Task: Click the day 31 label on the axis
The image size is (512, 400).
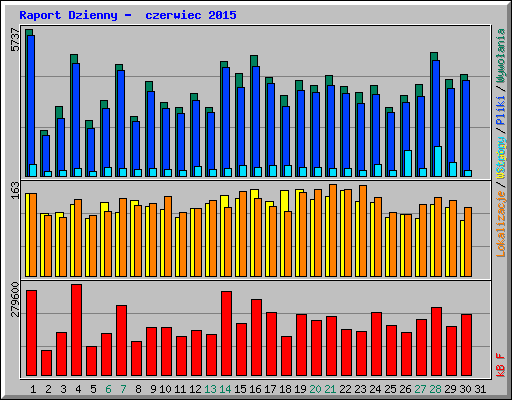Action: tap(480, 389)
